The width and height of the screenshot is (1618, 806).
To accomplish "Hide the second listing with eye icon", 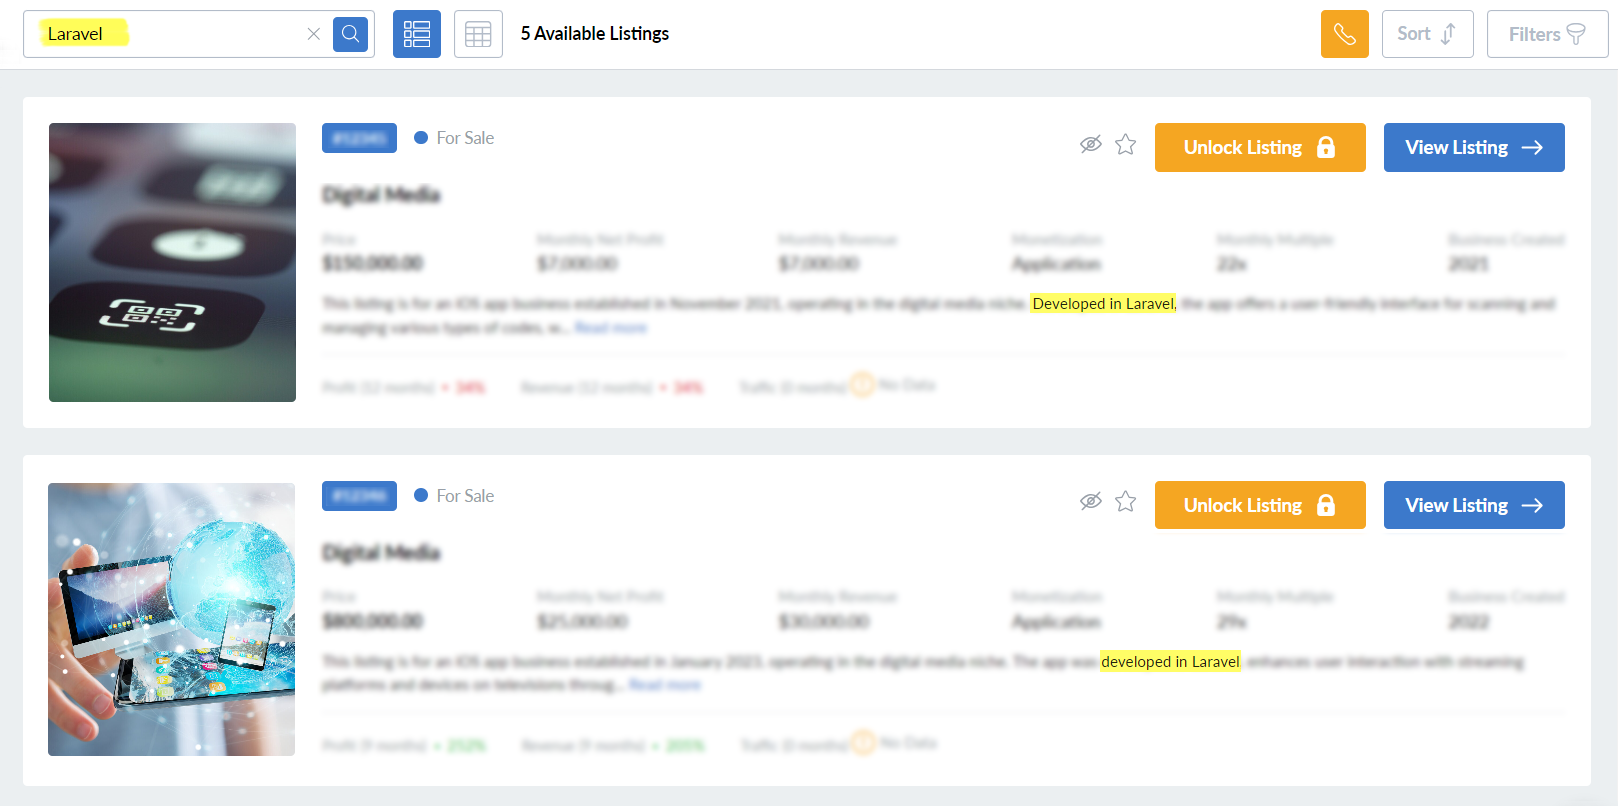I will pos(1090,501).
